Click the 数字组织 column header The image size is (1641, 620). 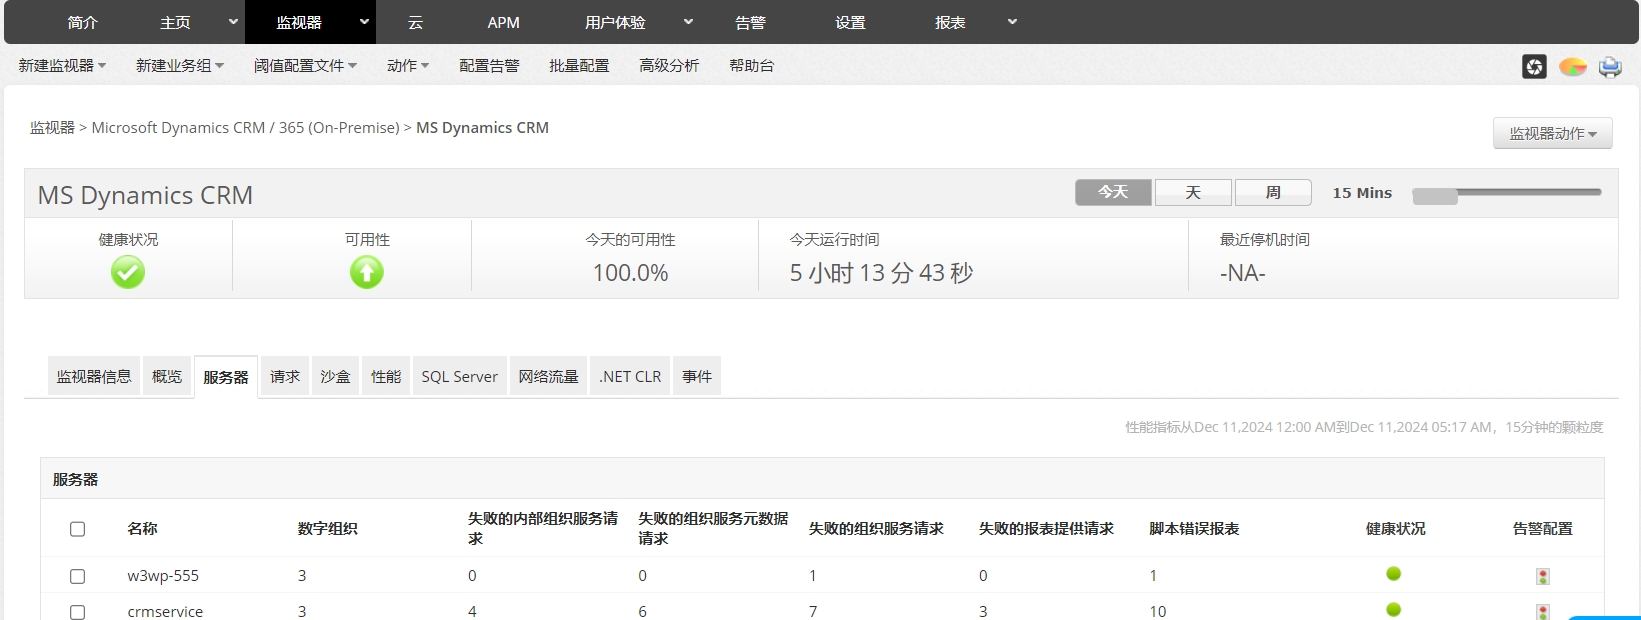pyautogui.click(x=327, y=529)
